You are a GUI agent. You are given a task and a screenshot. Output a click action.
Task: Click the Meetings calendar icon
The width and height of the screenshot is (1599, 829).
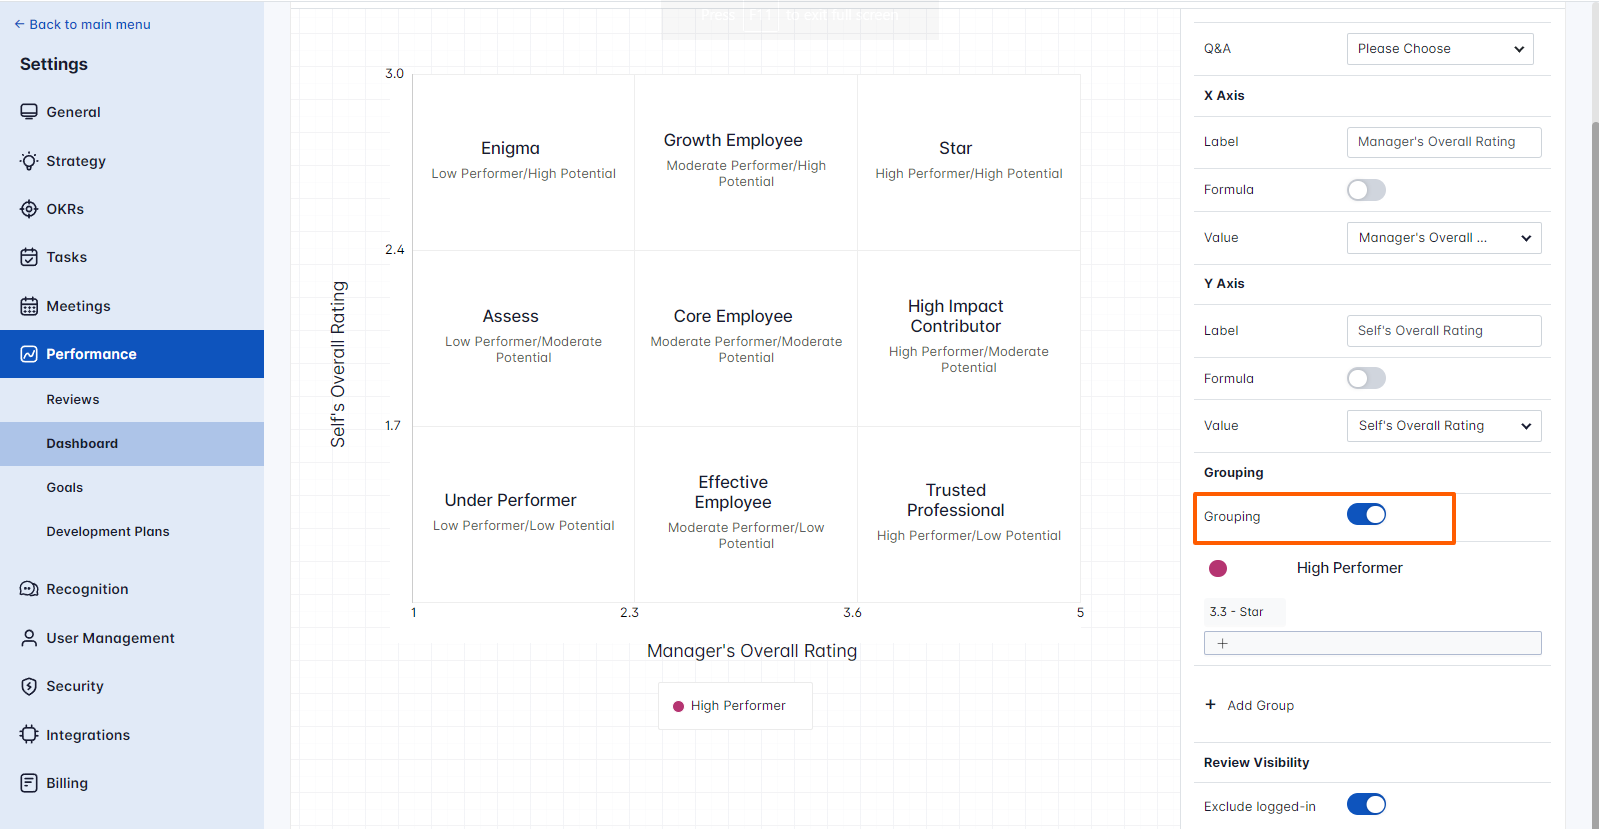[29, 306]
